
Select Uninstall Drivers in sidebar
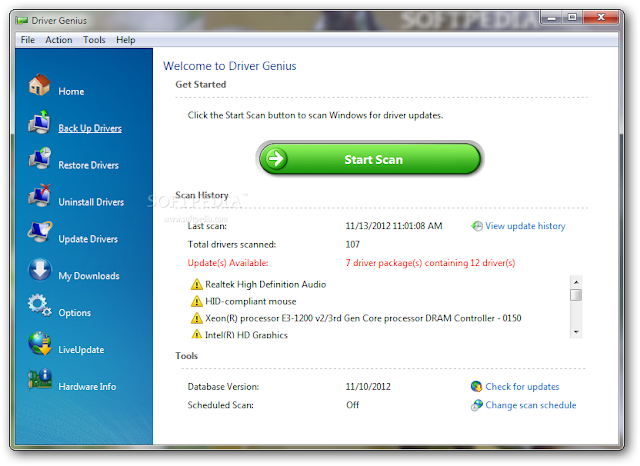tap(91, 202)
